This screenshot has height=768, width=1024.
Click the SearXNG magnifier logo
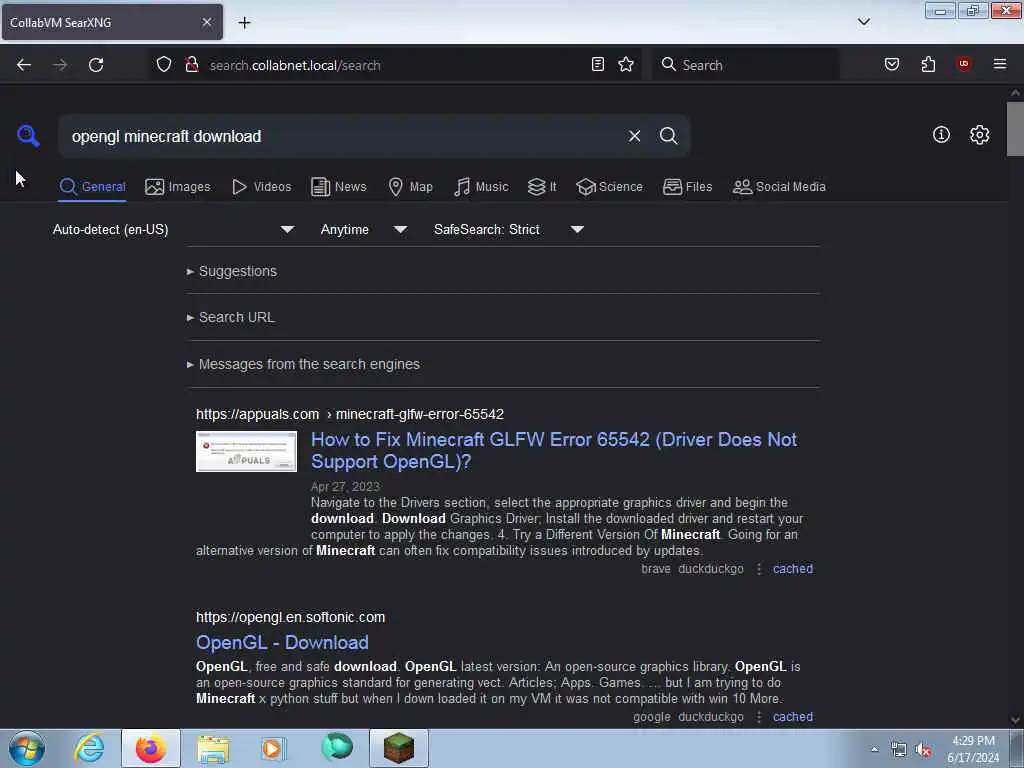[28, 135]
